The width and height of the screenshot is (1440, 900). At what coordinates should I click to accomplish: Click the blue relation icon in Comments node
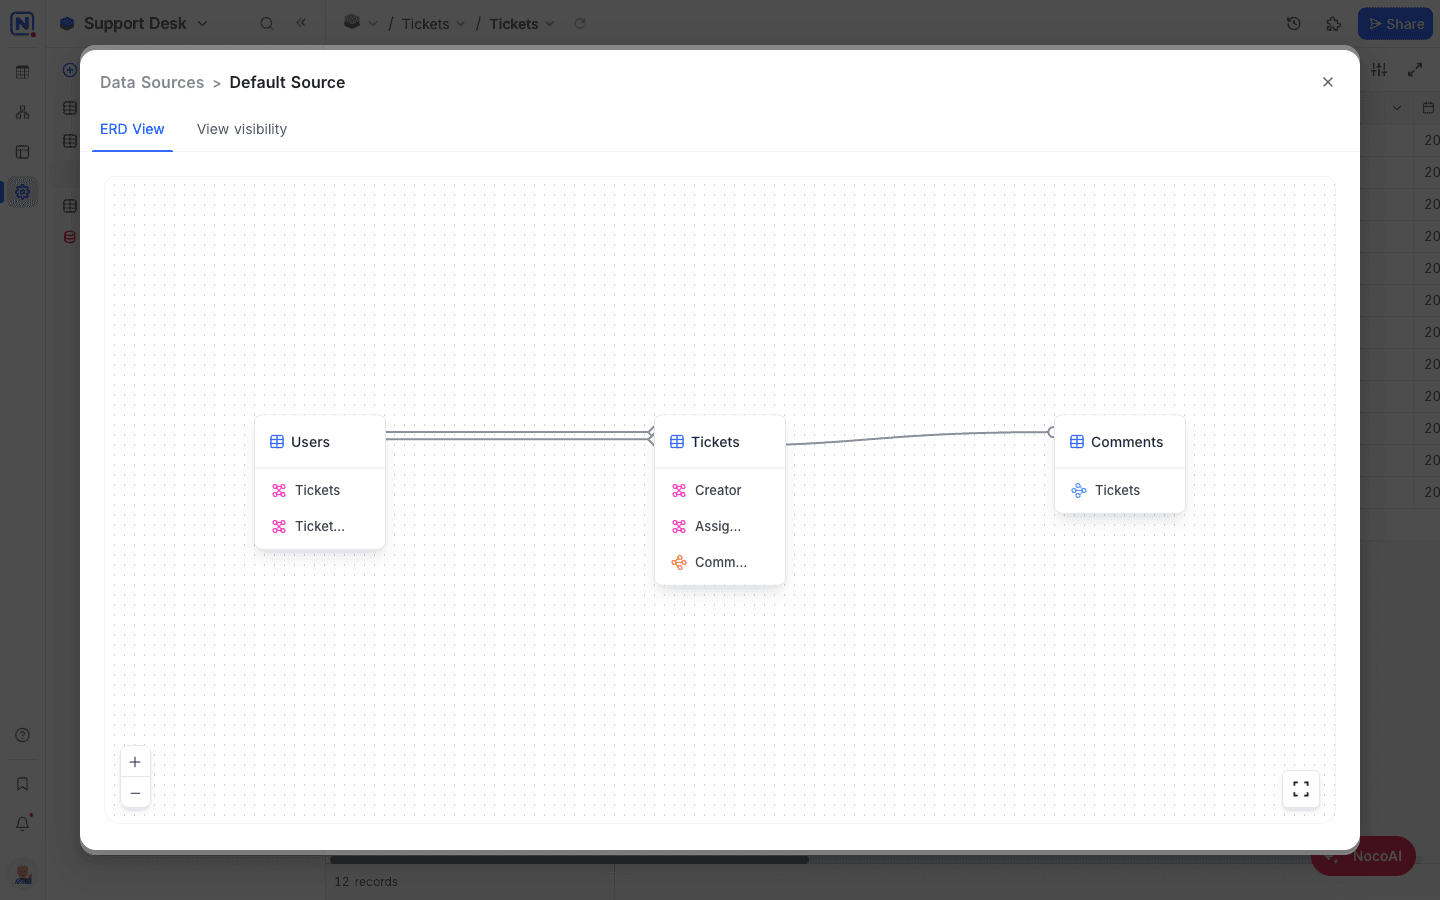[1079, 490]
